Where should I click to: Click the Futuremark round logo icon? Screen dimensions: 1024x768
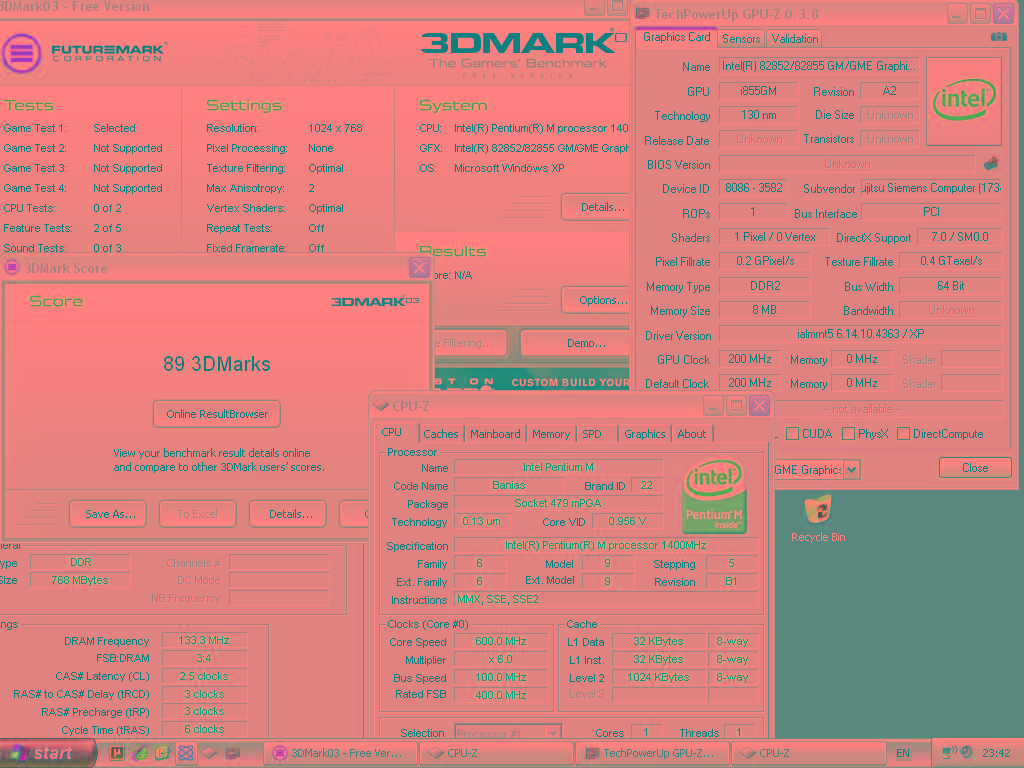pyautogui.click(x=22, y=53)
